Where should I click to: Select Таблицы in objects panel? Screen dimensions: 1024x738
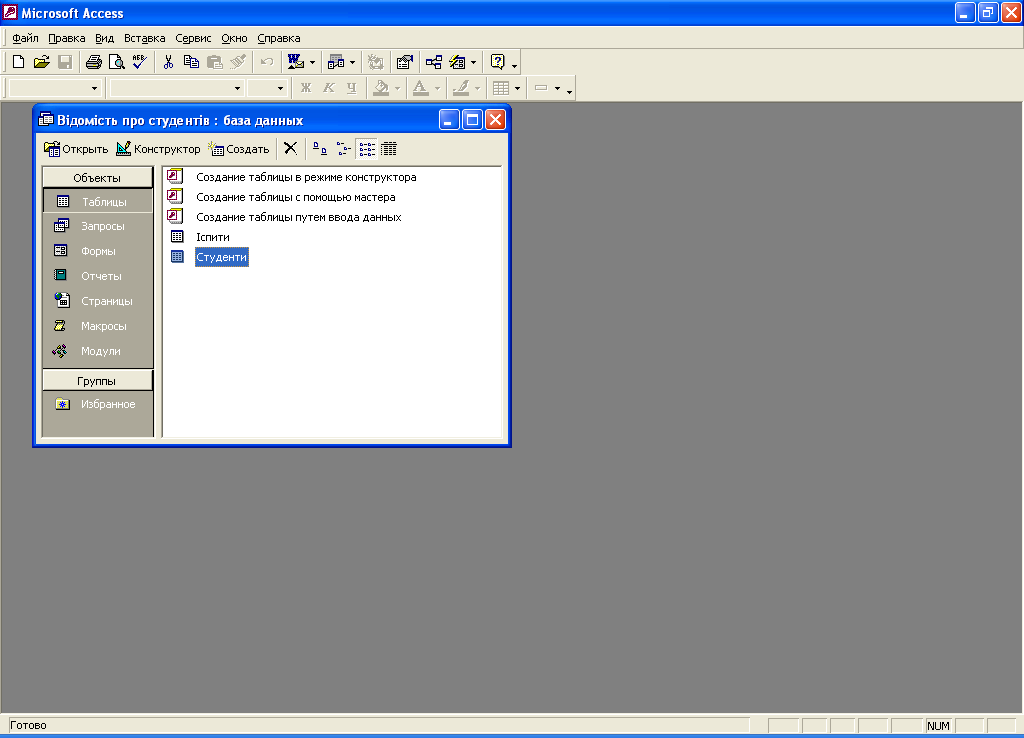pos(97,202)
